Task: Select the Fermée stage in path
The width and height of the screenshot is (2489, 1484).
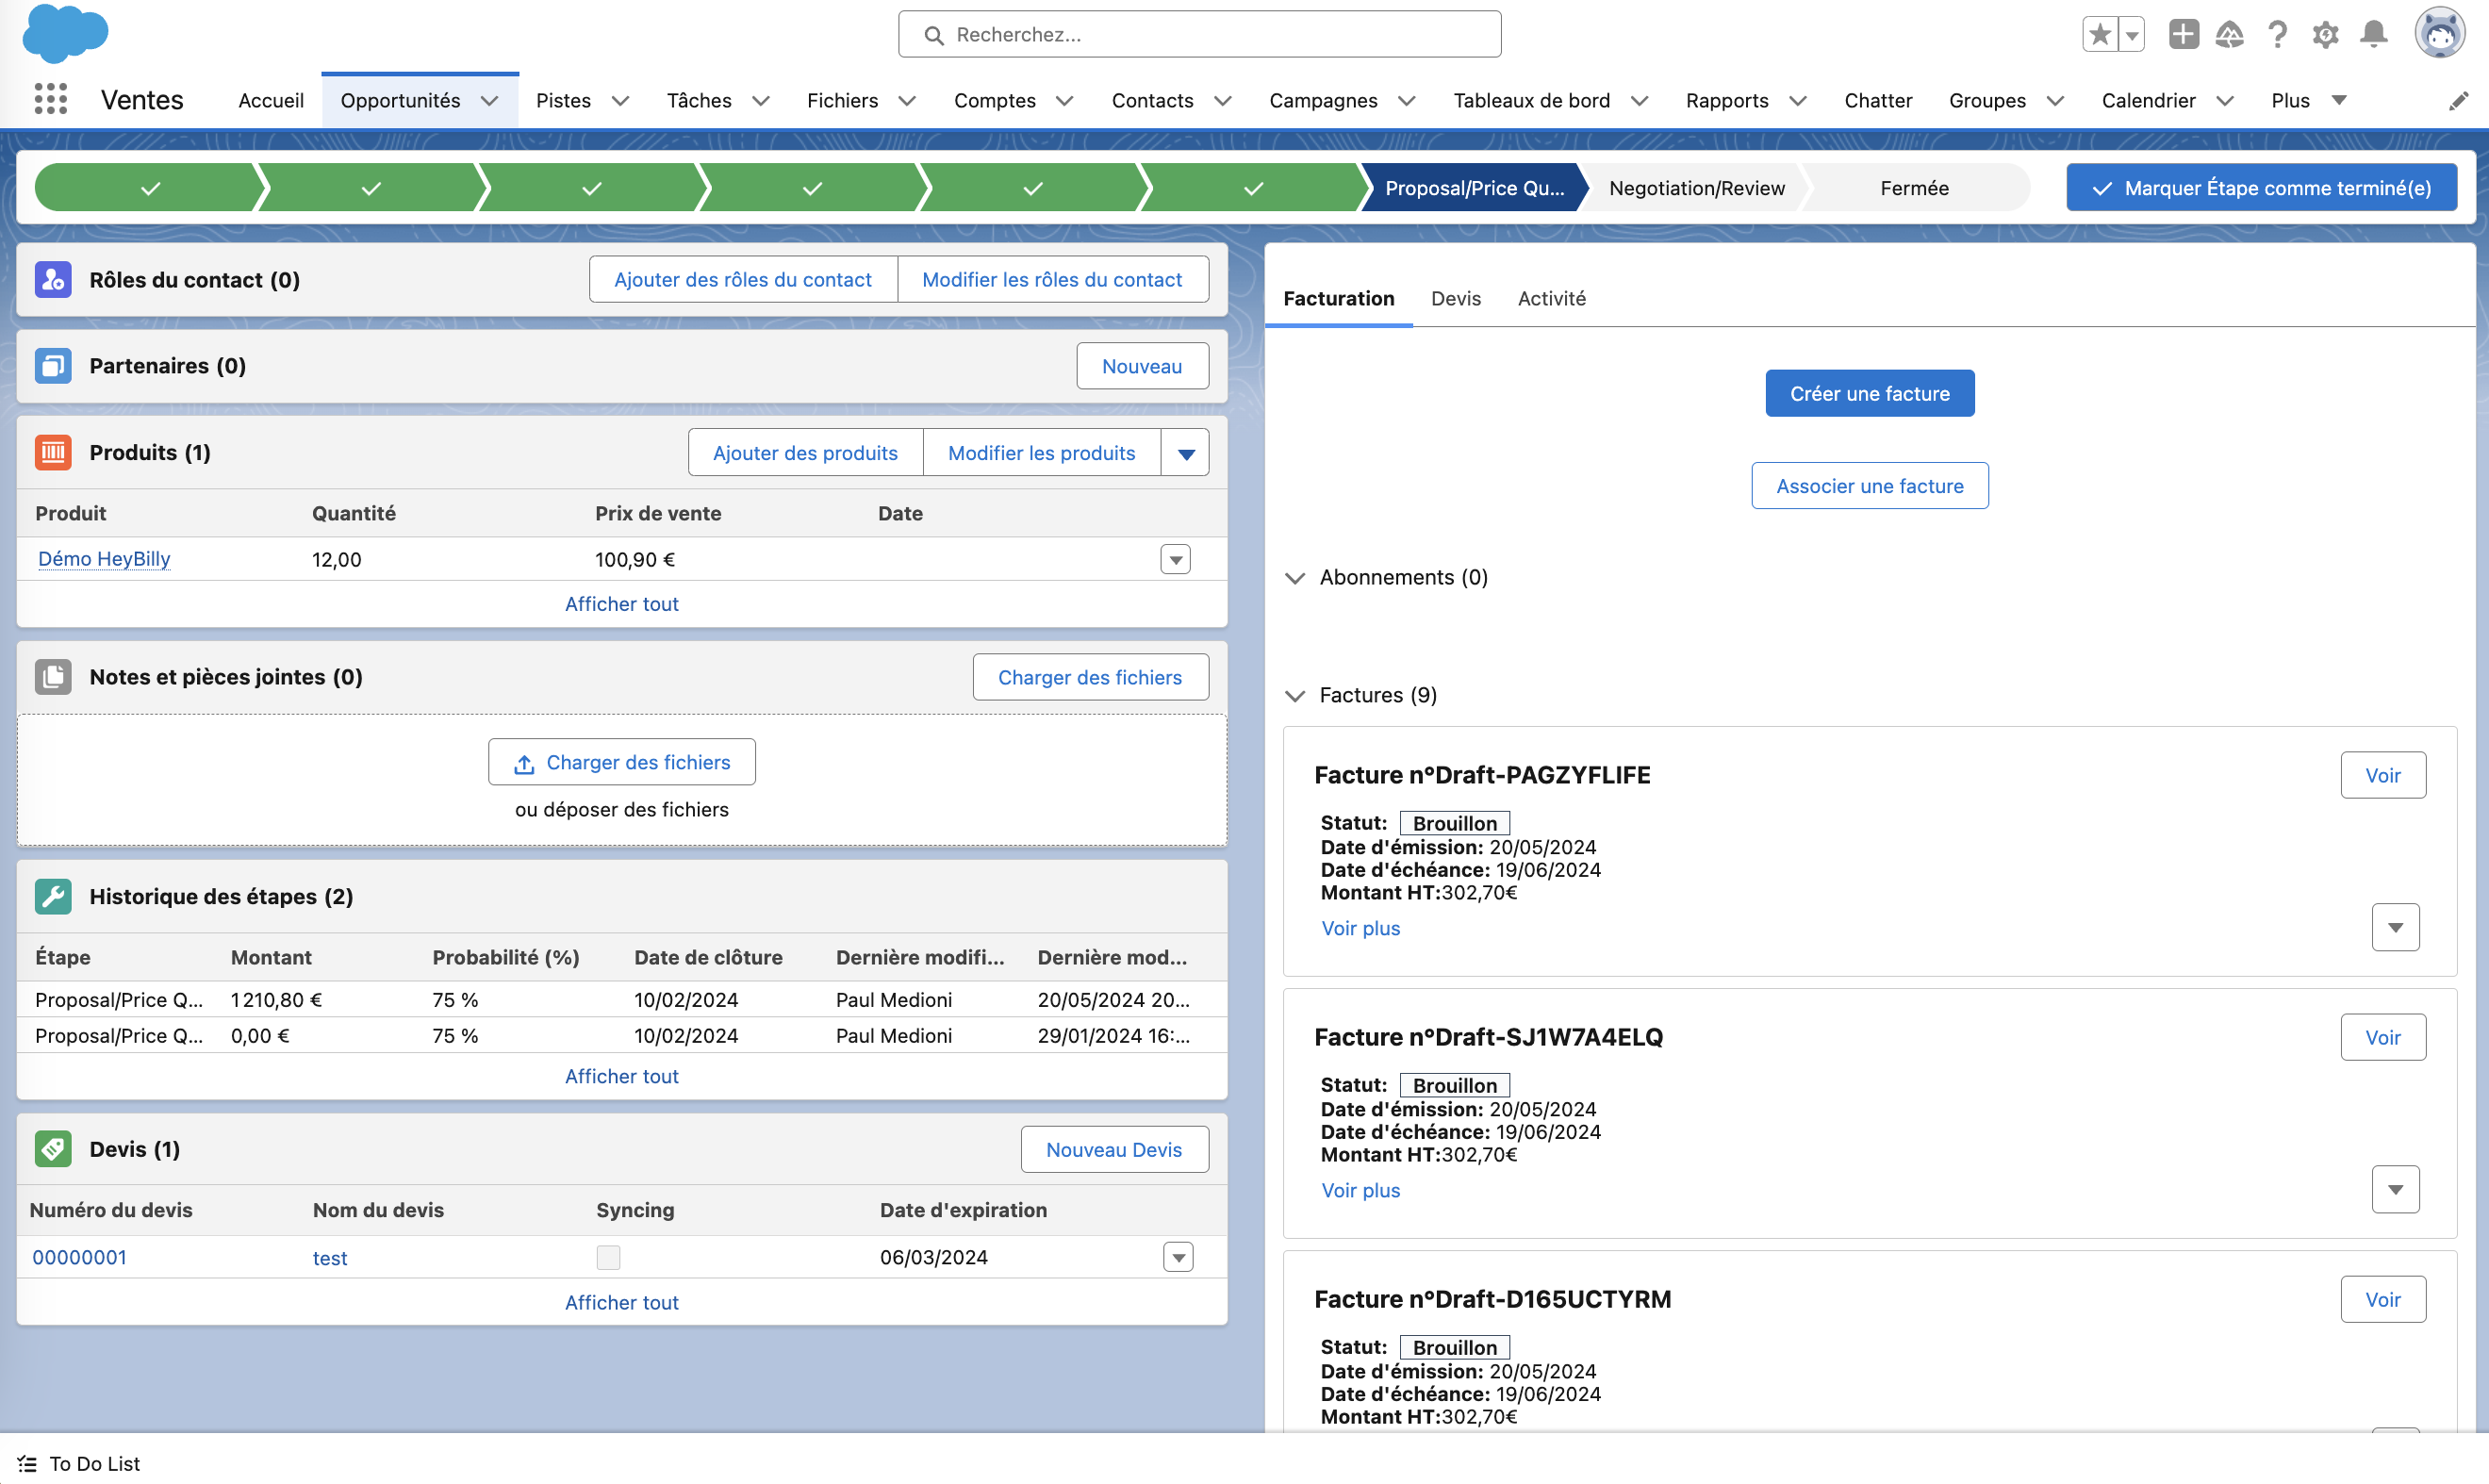Action: [x=1913, y=188]
